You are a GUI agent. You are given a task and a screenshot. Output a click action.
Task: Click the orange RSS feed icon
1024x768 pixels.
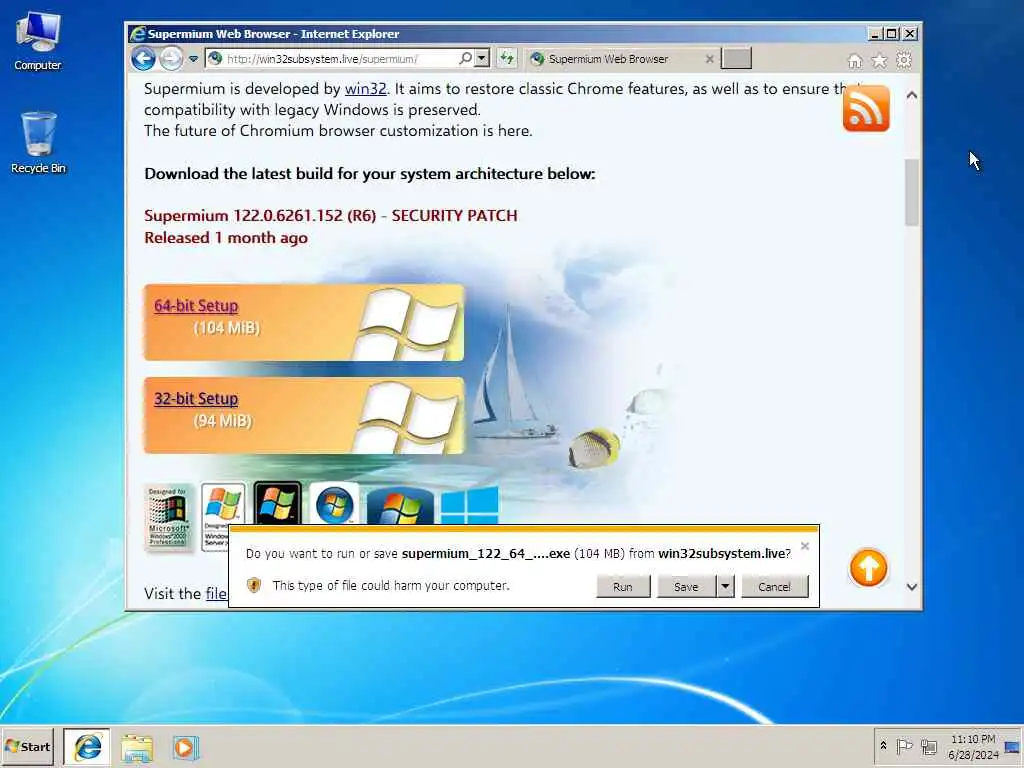point(866,108)
